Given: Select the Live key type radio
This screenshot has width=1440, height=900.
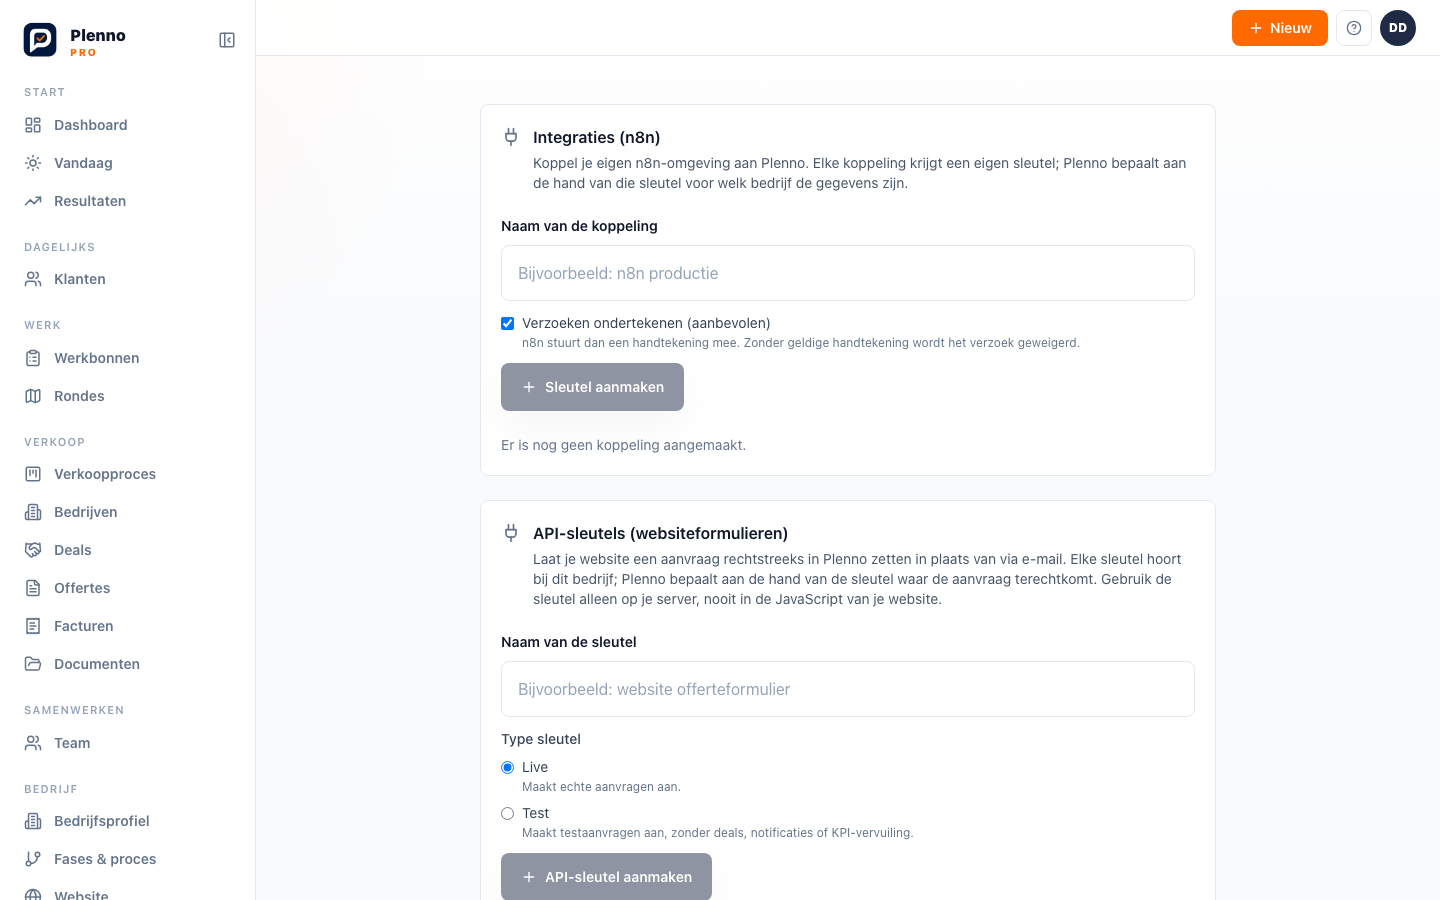Looking at the screenshot, I should point(508,767).
